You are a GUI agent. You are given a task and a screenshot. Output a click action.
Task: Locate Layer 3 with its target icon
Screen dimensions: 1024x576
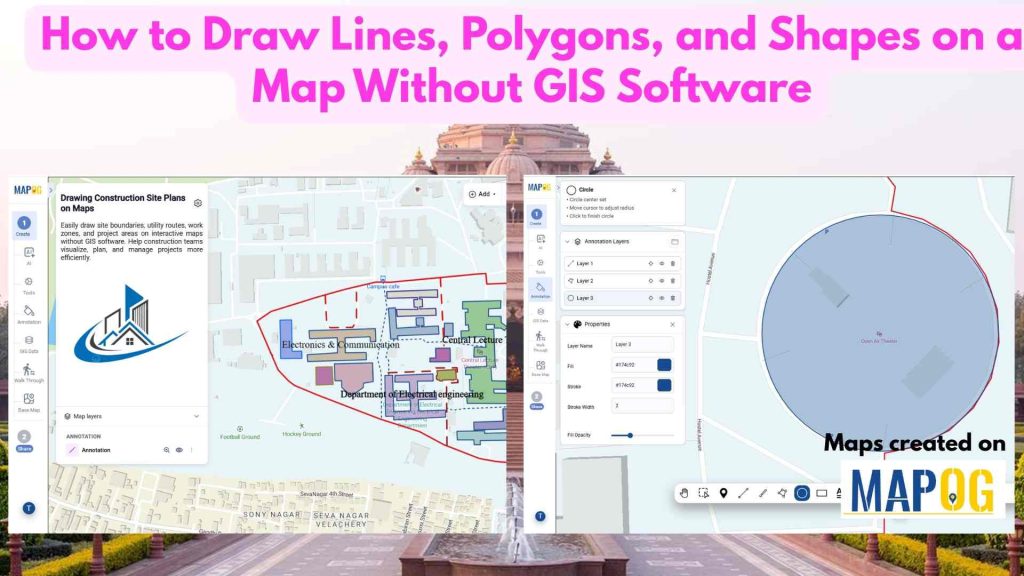[x=650, y=298]
